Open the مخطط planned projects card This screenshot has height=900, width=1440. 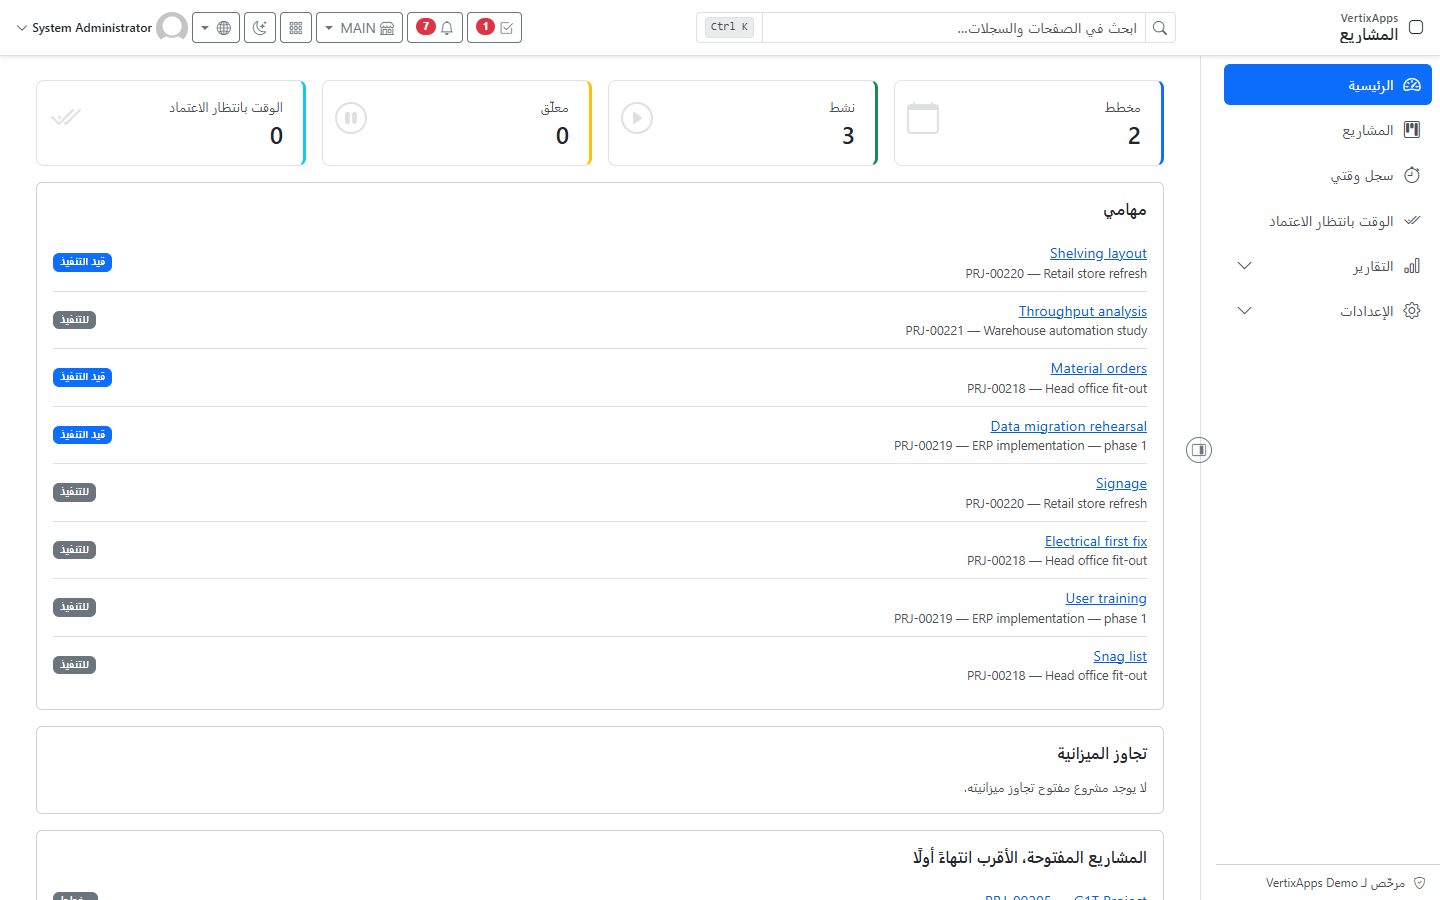coord(1029,123)
